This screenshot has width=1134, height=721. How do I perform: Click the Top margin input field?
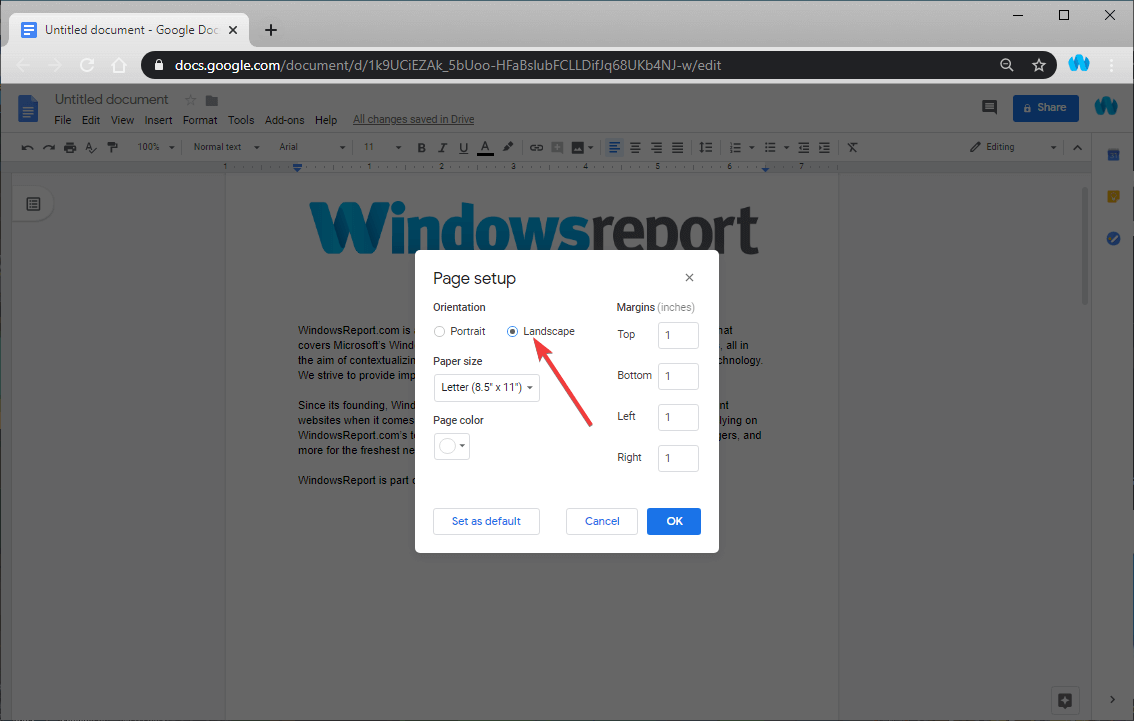pyautogui.click(x=677, y=335)
